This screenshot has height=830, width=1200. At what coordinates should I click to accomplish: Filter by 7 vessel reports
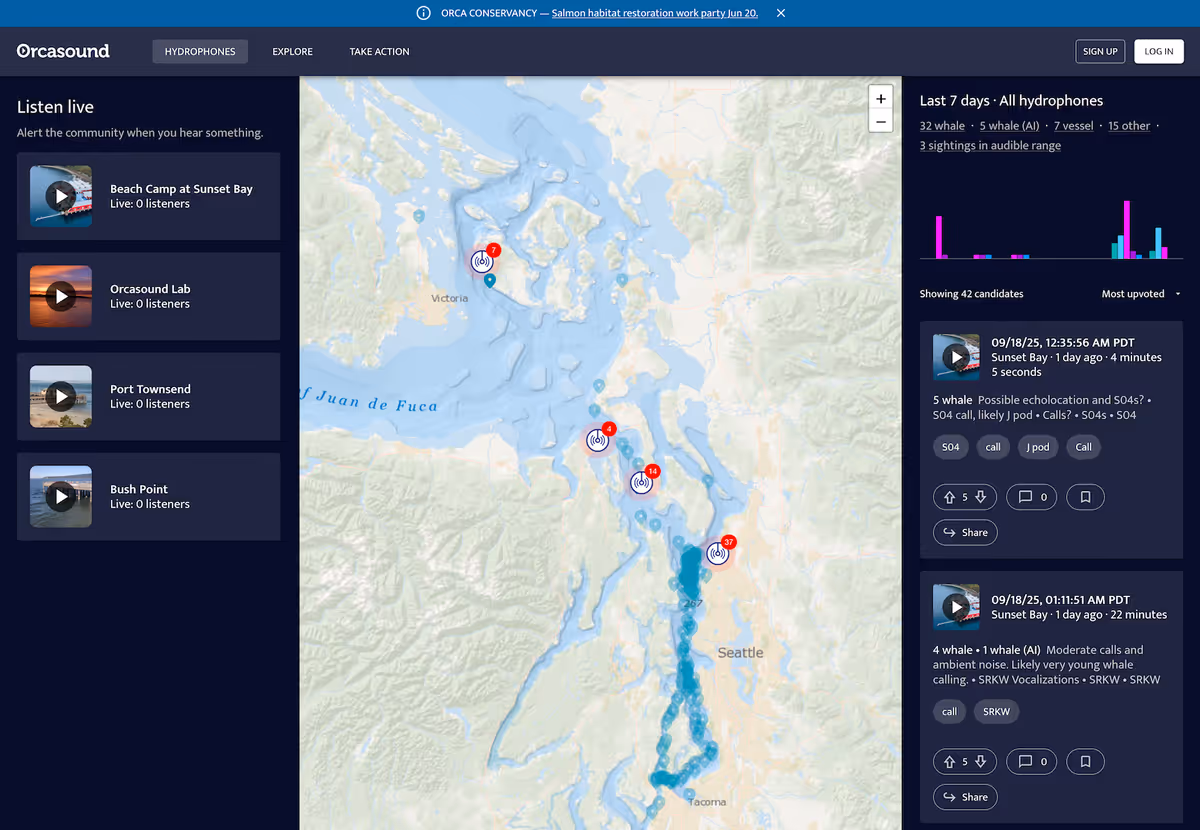click(1074, 126)
